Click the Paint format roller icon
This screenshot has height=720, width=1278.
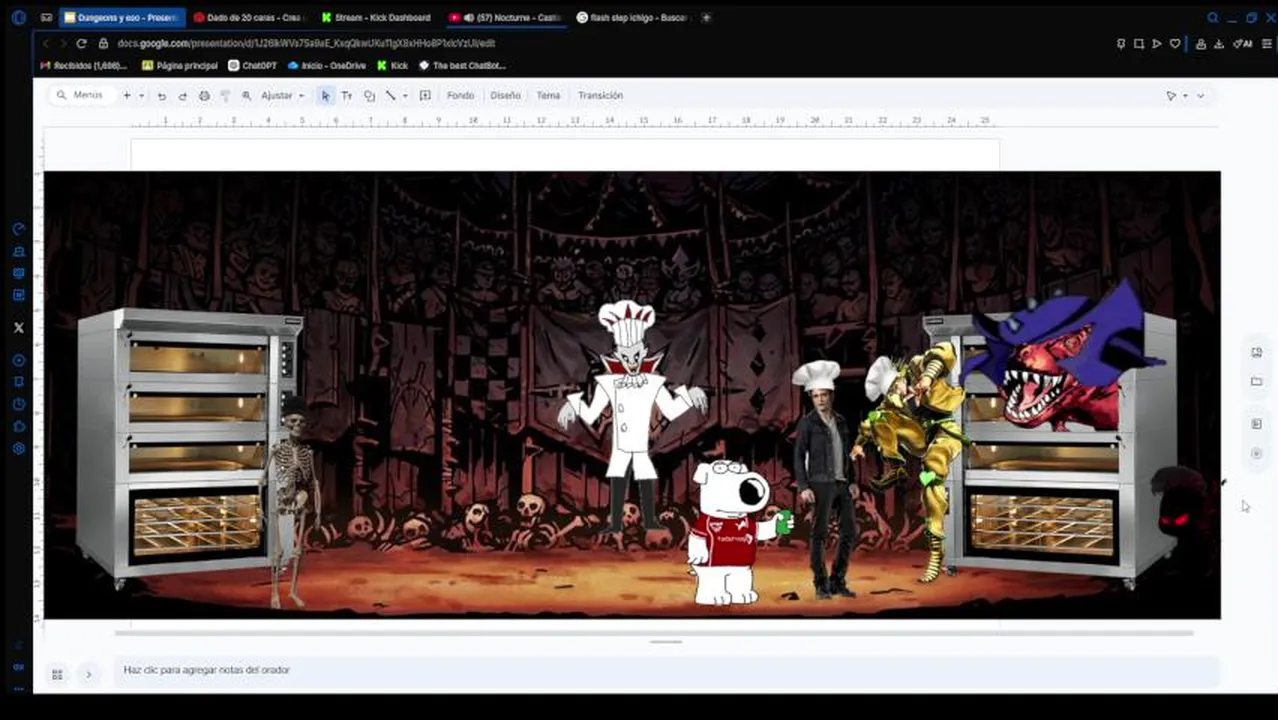pyautogui.click(x=225, y=96)
